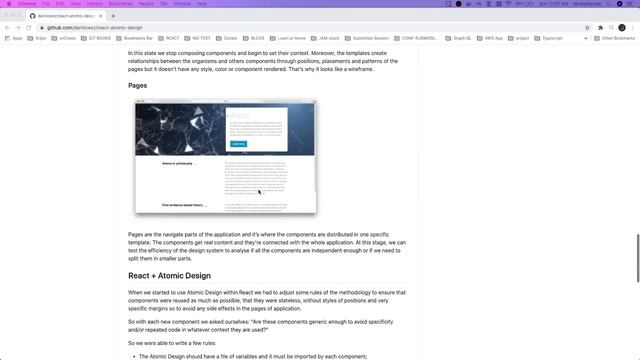Open the Help menu
This screenshot has height=360, width=640.
click(x=202, y=4)
